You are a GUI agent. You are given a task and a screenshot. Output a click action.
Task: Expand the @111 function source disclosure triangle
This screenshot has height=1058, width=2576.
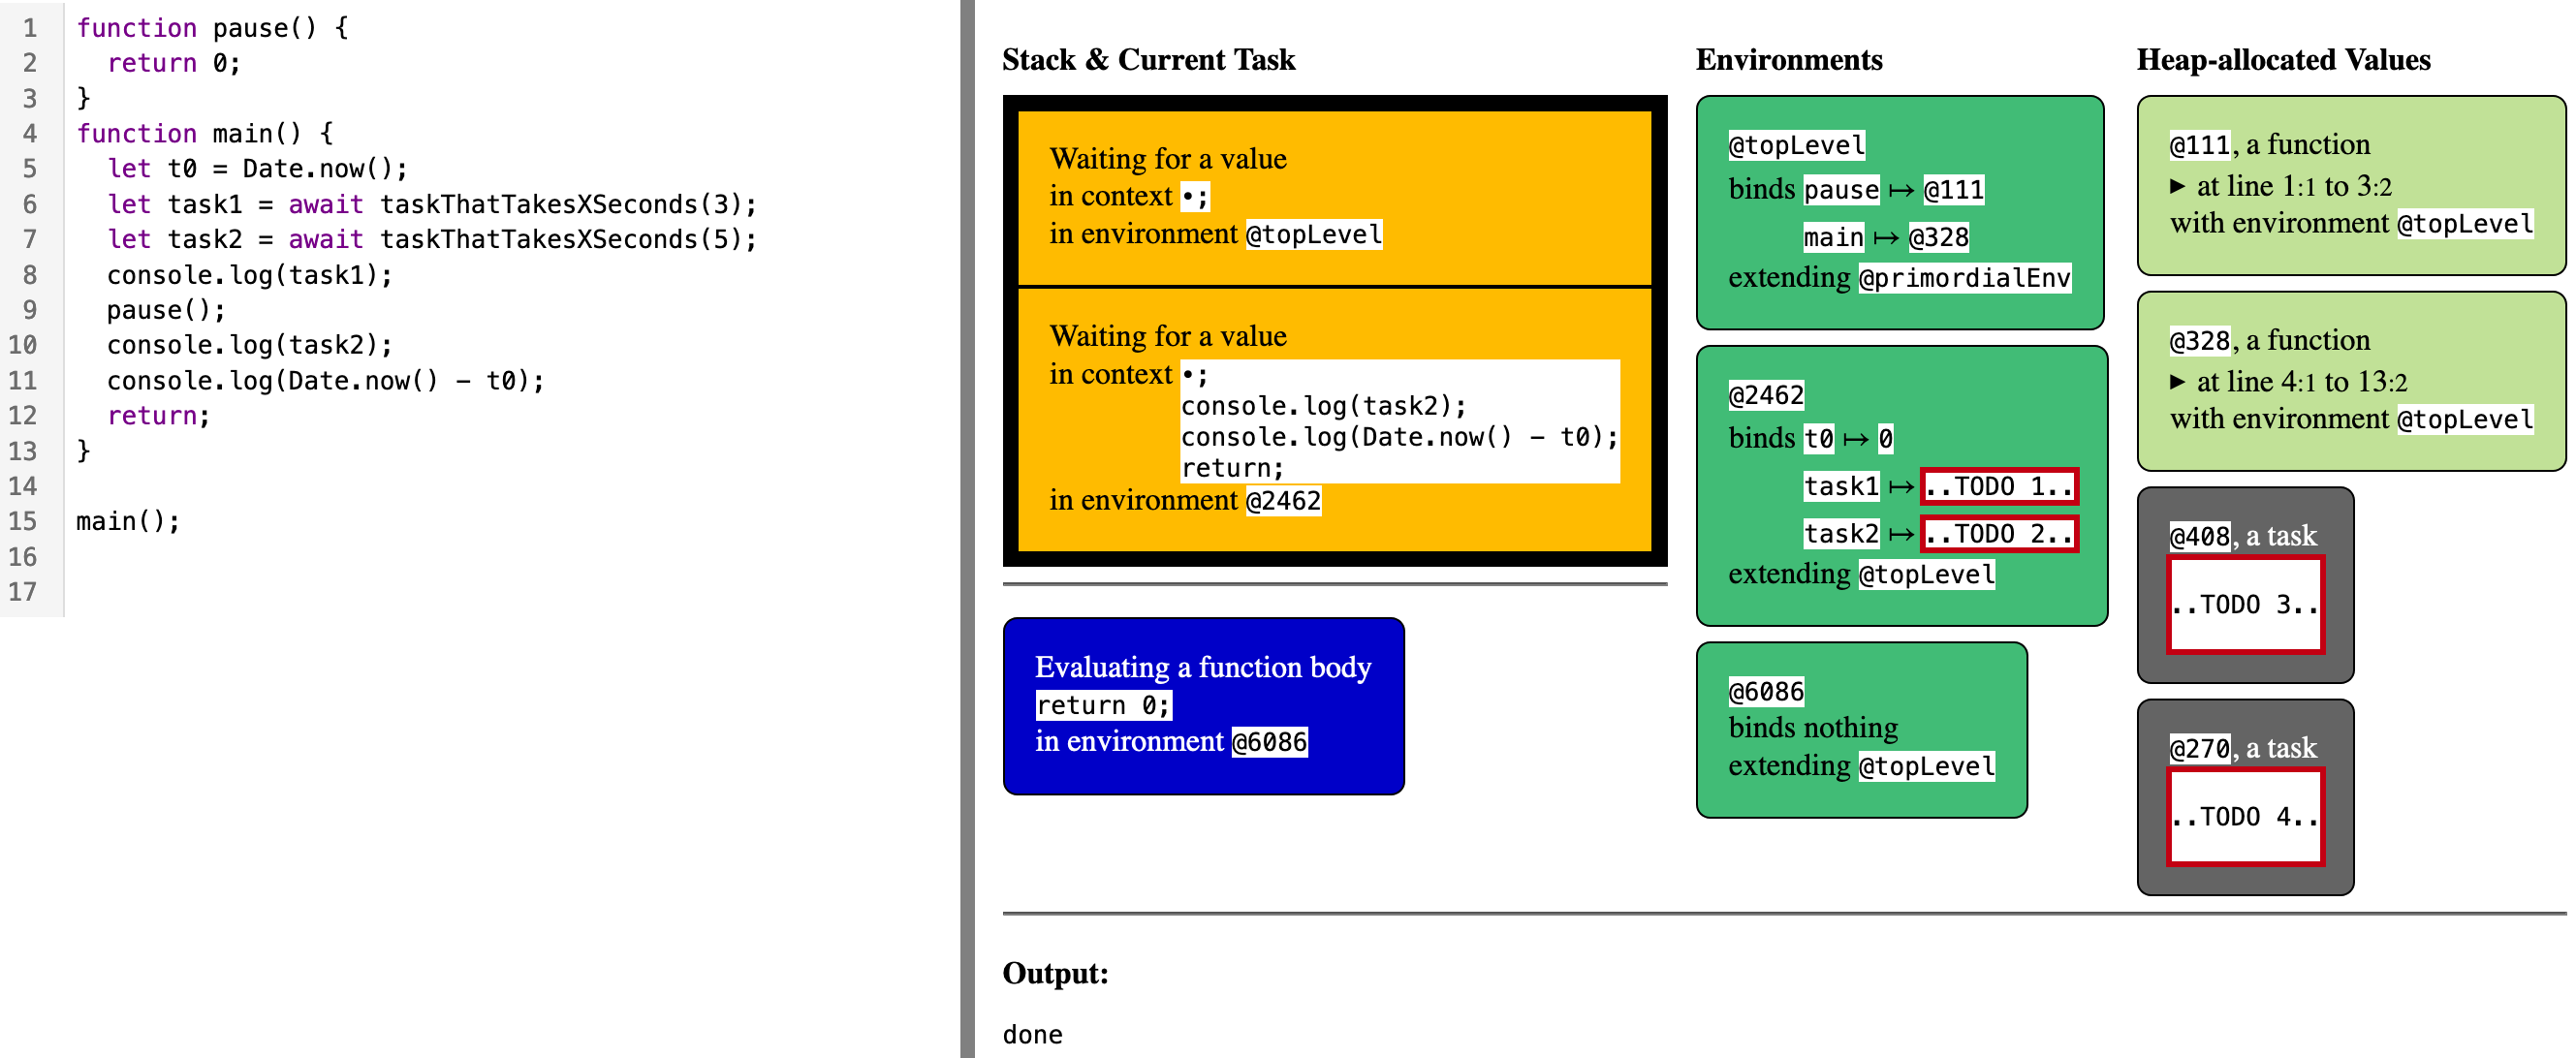(2177, 186)
